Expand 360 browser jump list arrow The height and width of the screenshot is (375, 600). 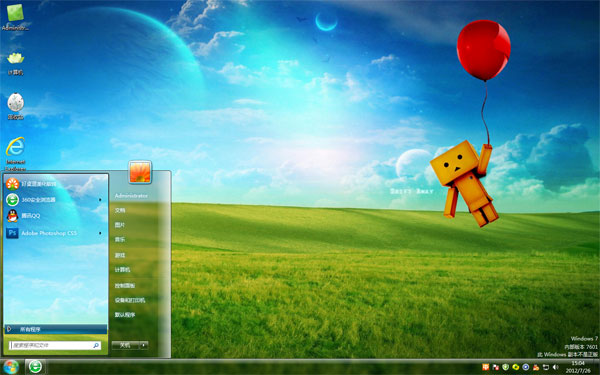coord(100,200)
